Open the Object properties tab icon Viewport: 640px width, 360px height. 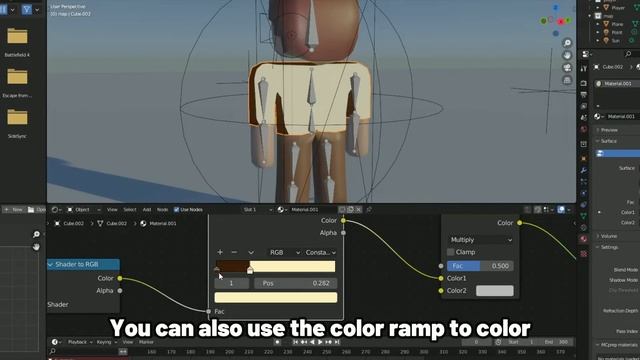pyautogui.click(x=584, y=158)
